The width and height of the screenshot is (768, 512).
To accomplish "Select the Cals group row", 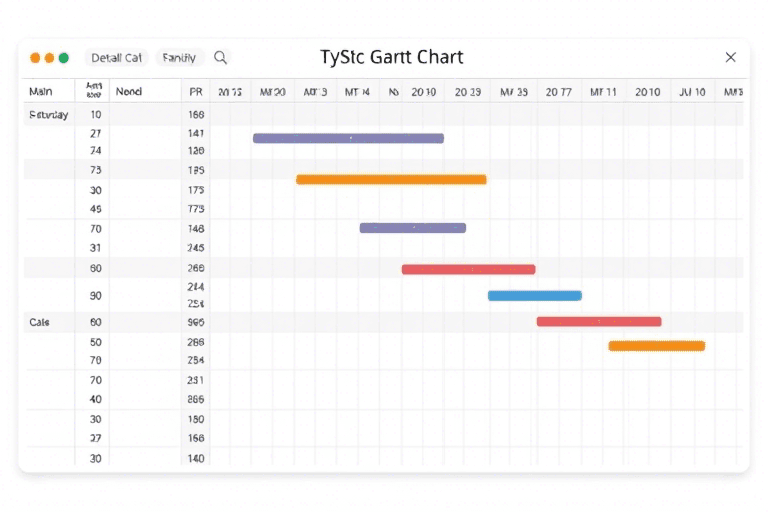I will pos(40,322).
